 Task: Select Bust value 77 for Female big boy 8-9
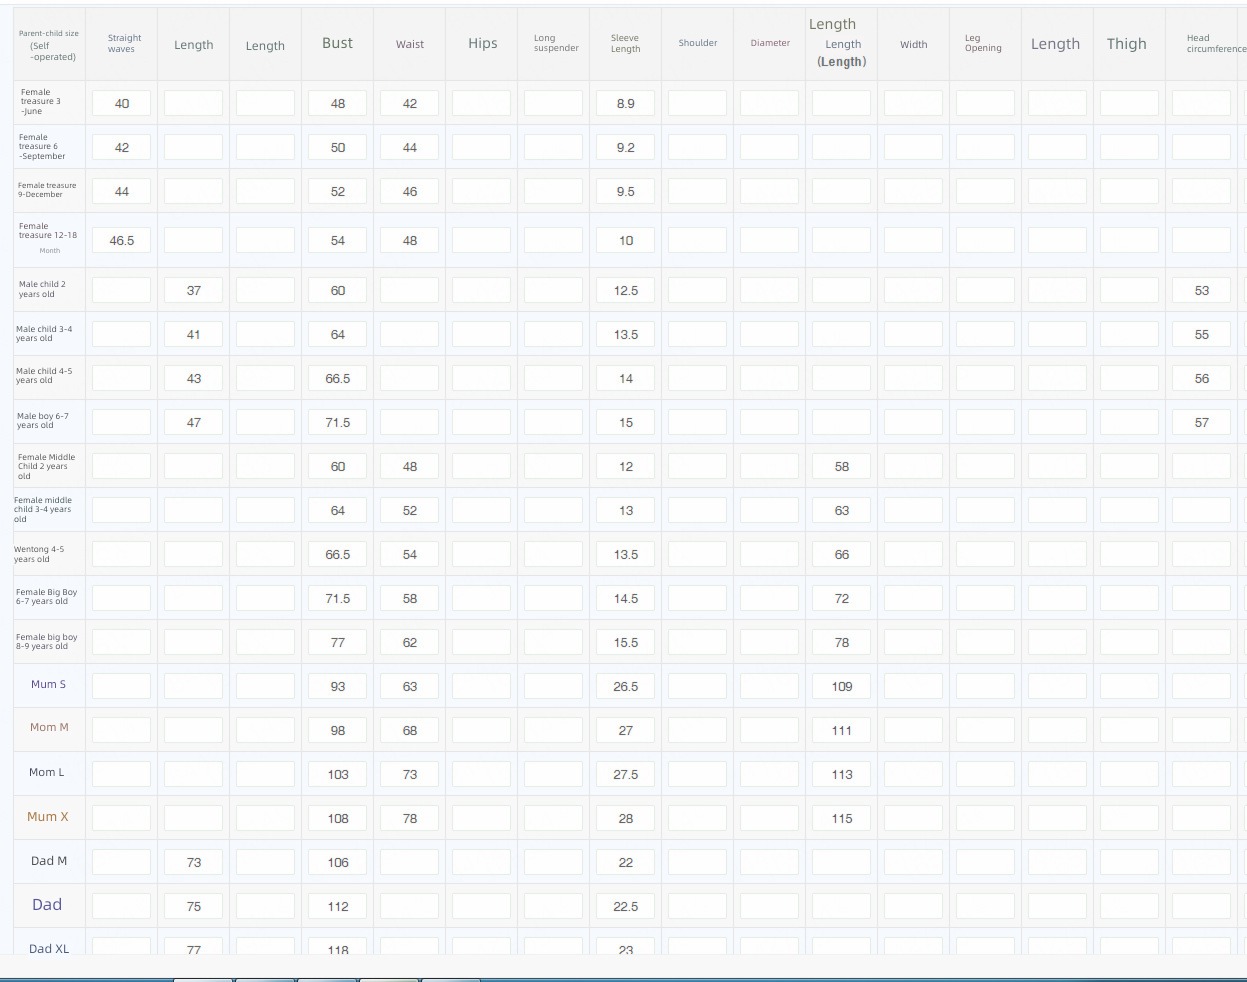tap(338, 642)
